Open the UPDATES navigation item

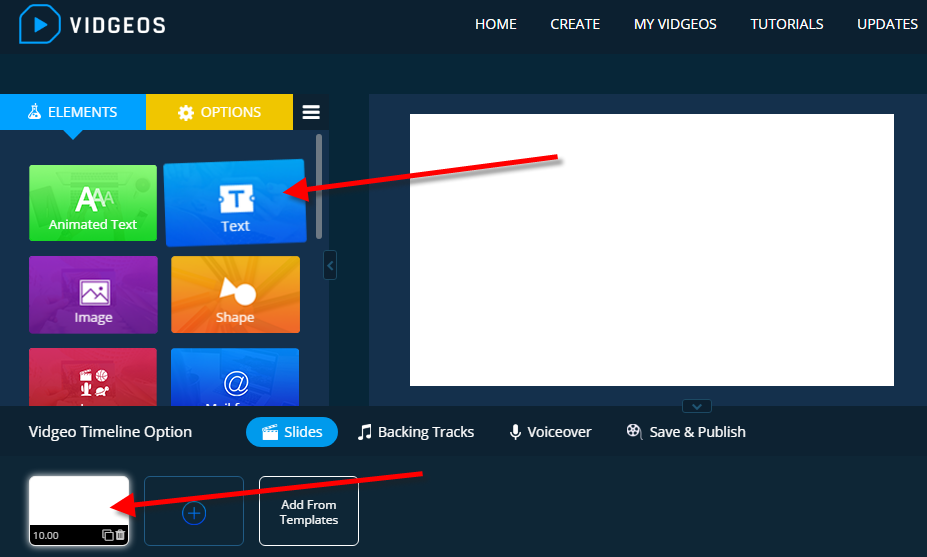[x=887, y=24]
